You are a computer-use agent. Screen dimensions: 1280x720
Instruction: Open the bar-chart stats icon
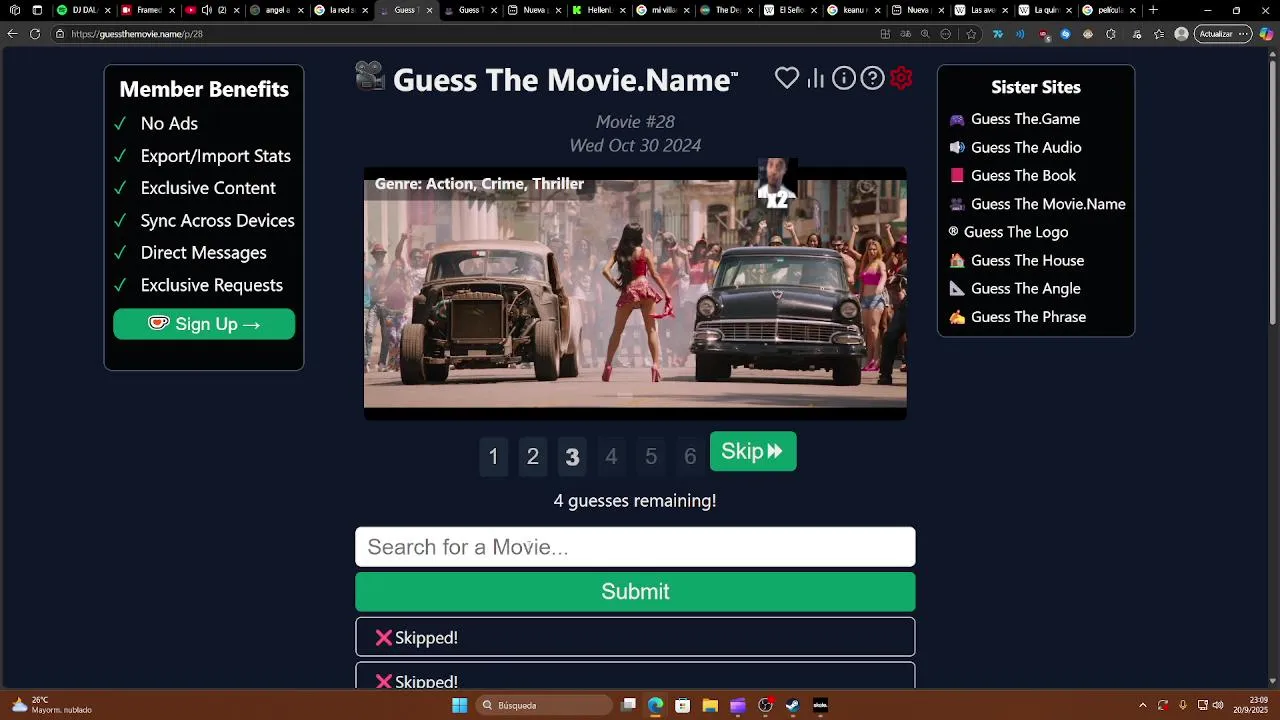[x=816, y=78]
